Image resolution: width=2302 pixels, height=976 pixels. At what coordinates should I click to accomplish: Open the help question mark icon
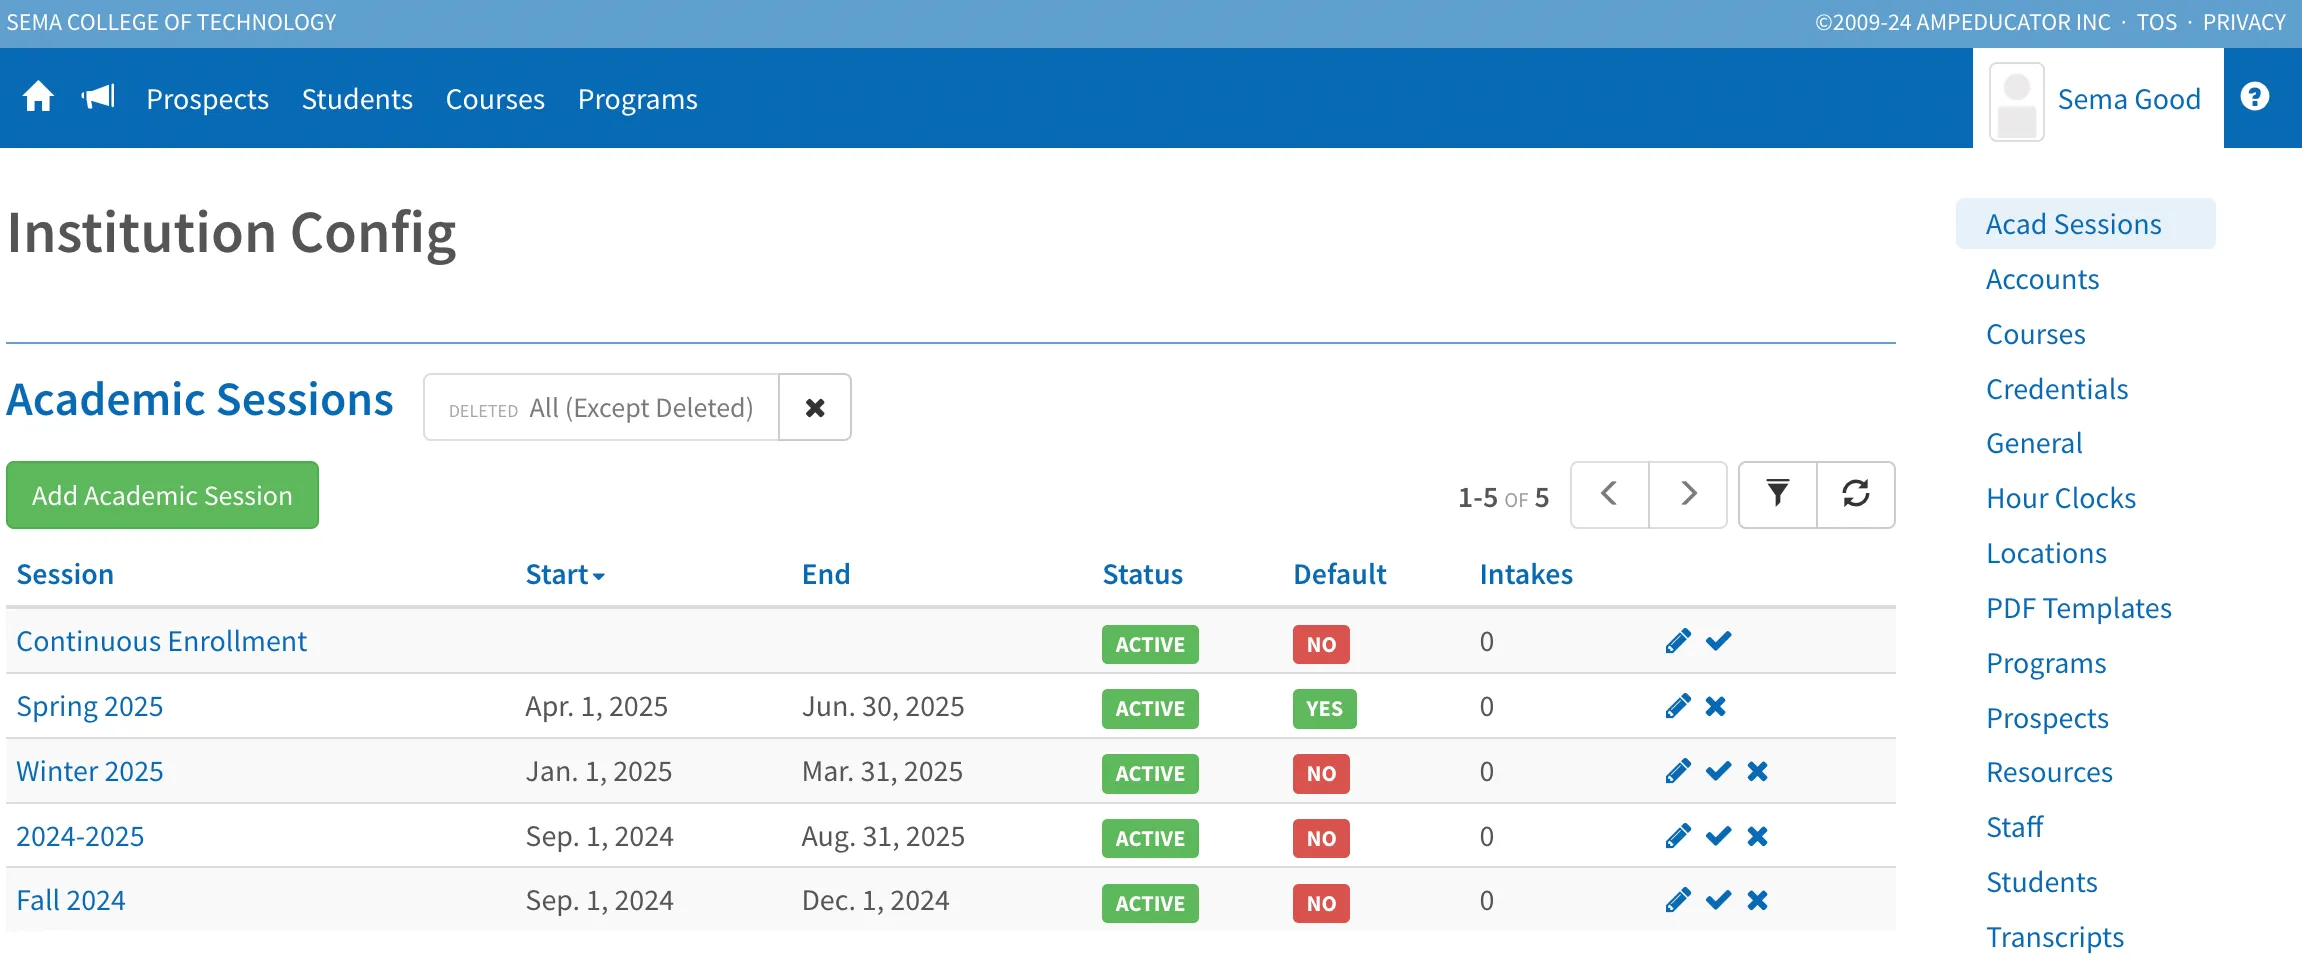[x=2254, y=97]
